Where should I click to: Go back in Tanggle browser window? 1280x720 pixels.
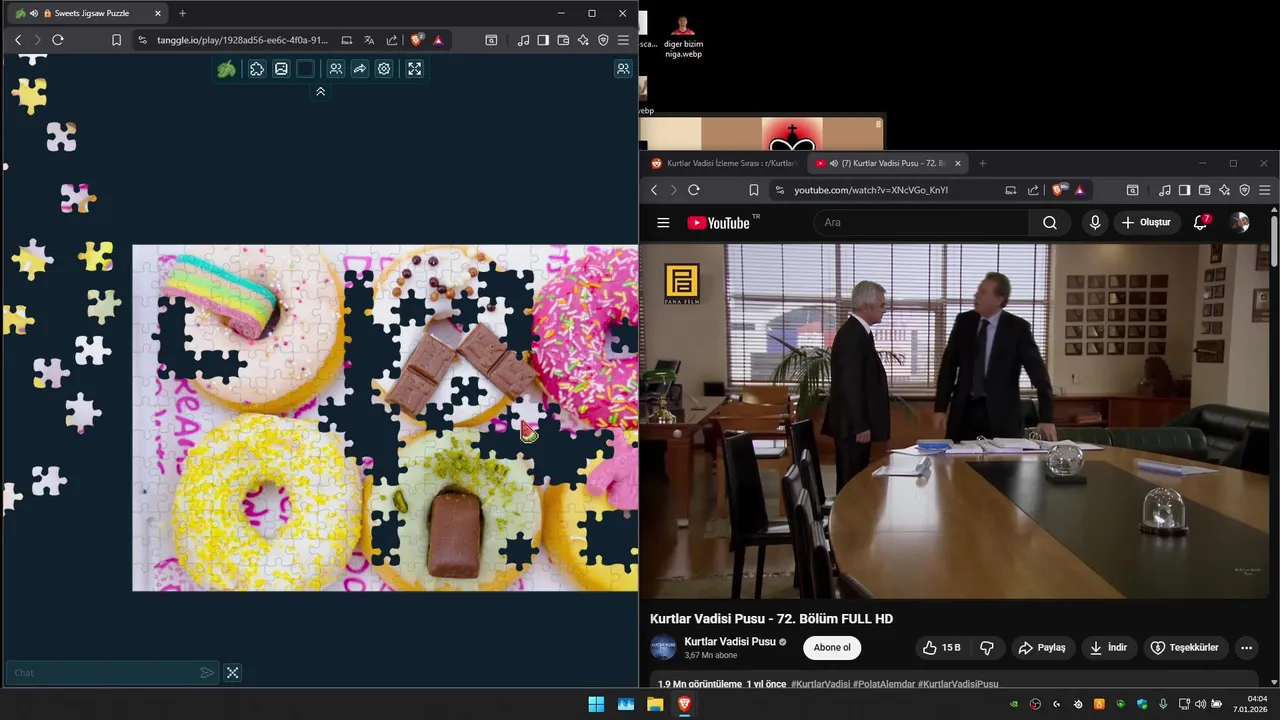click(18, 40)
